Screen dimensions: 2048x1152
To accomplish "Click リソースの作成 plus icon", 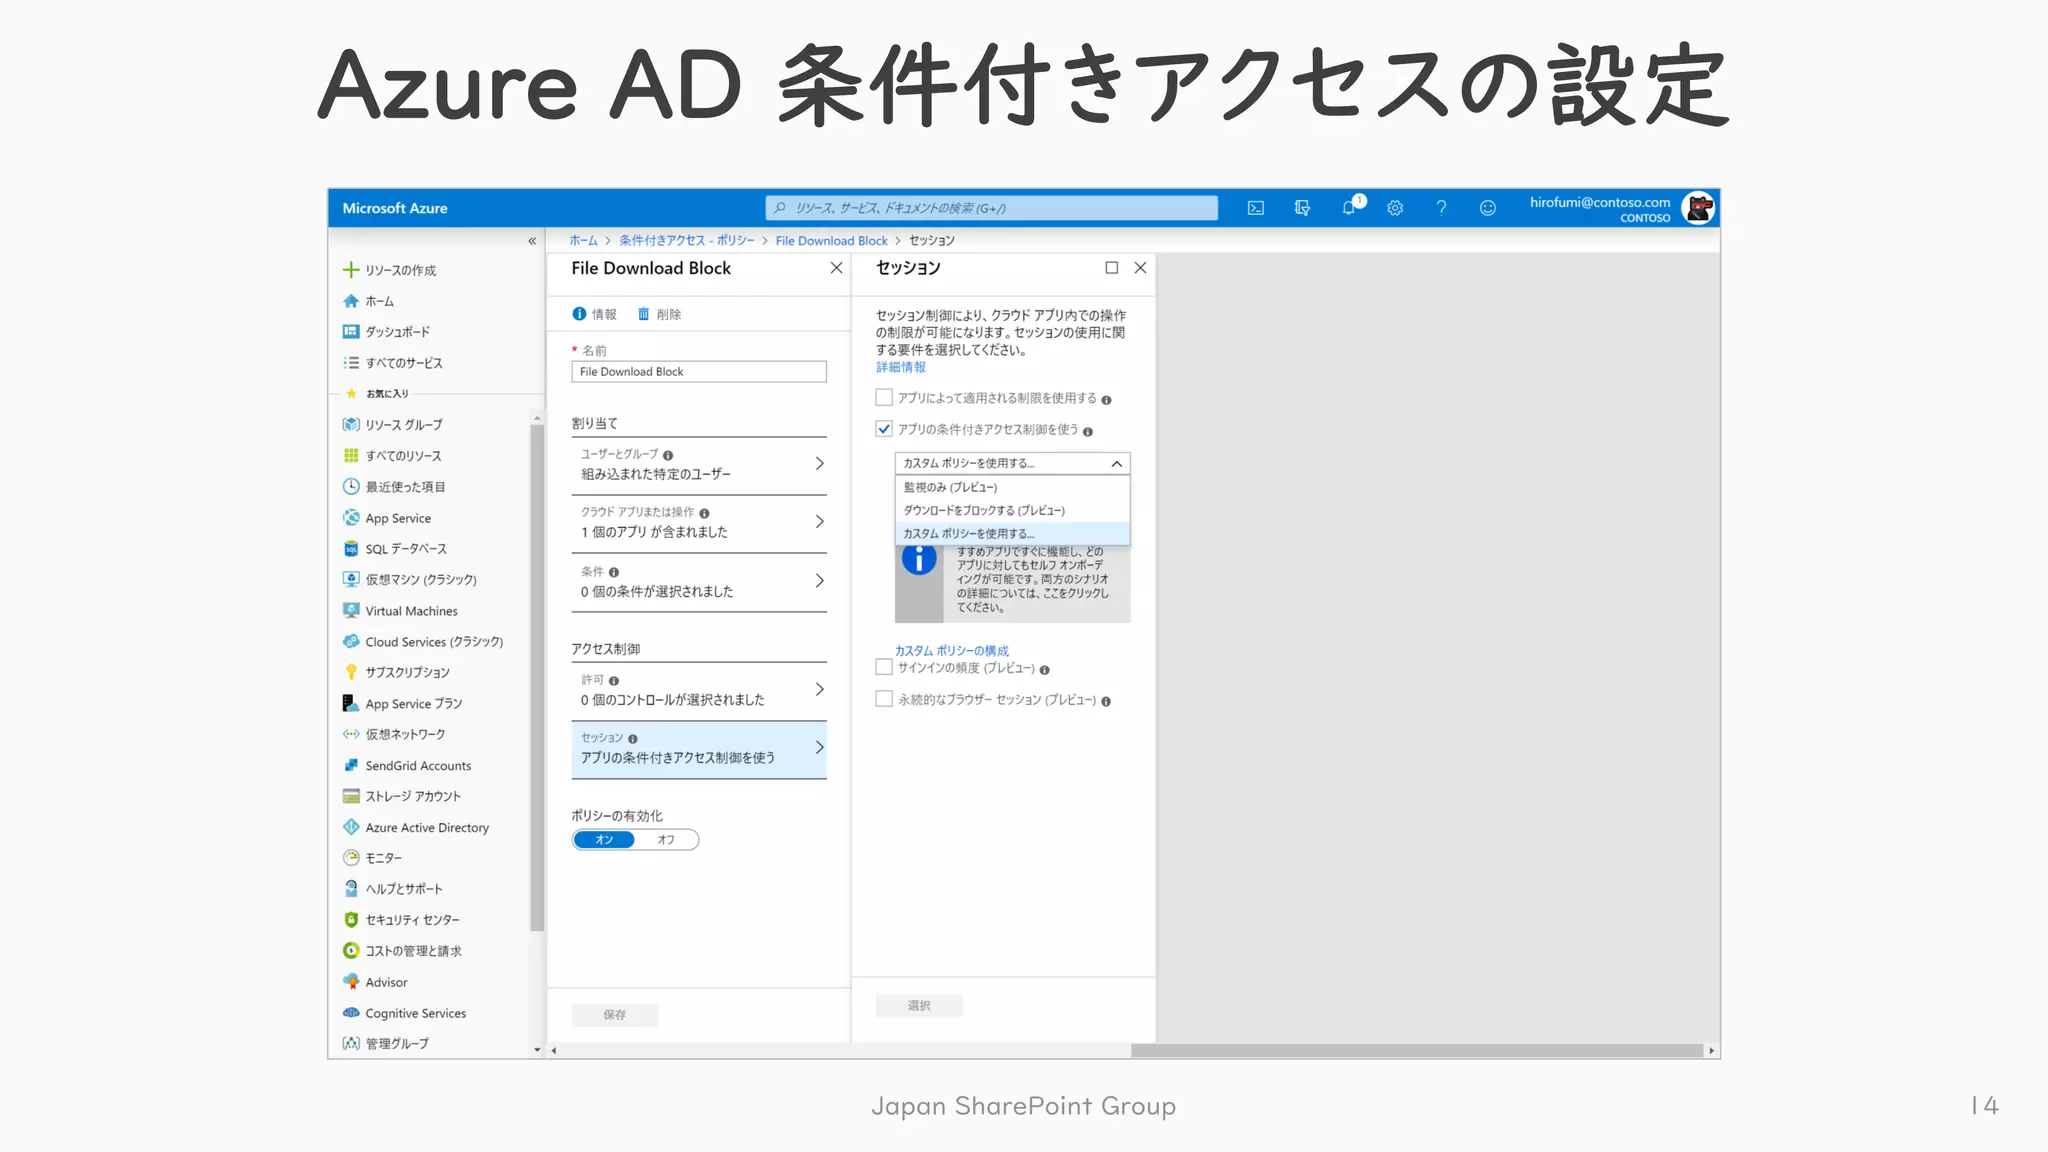I will (351, 270).
